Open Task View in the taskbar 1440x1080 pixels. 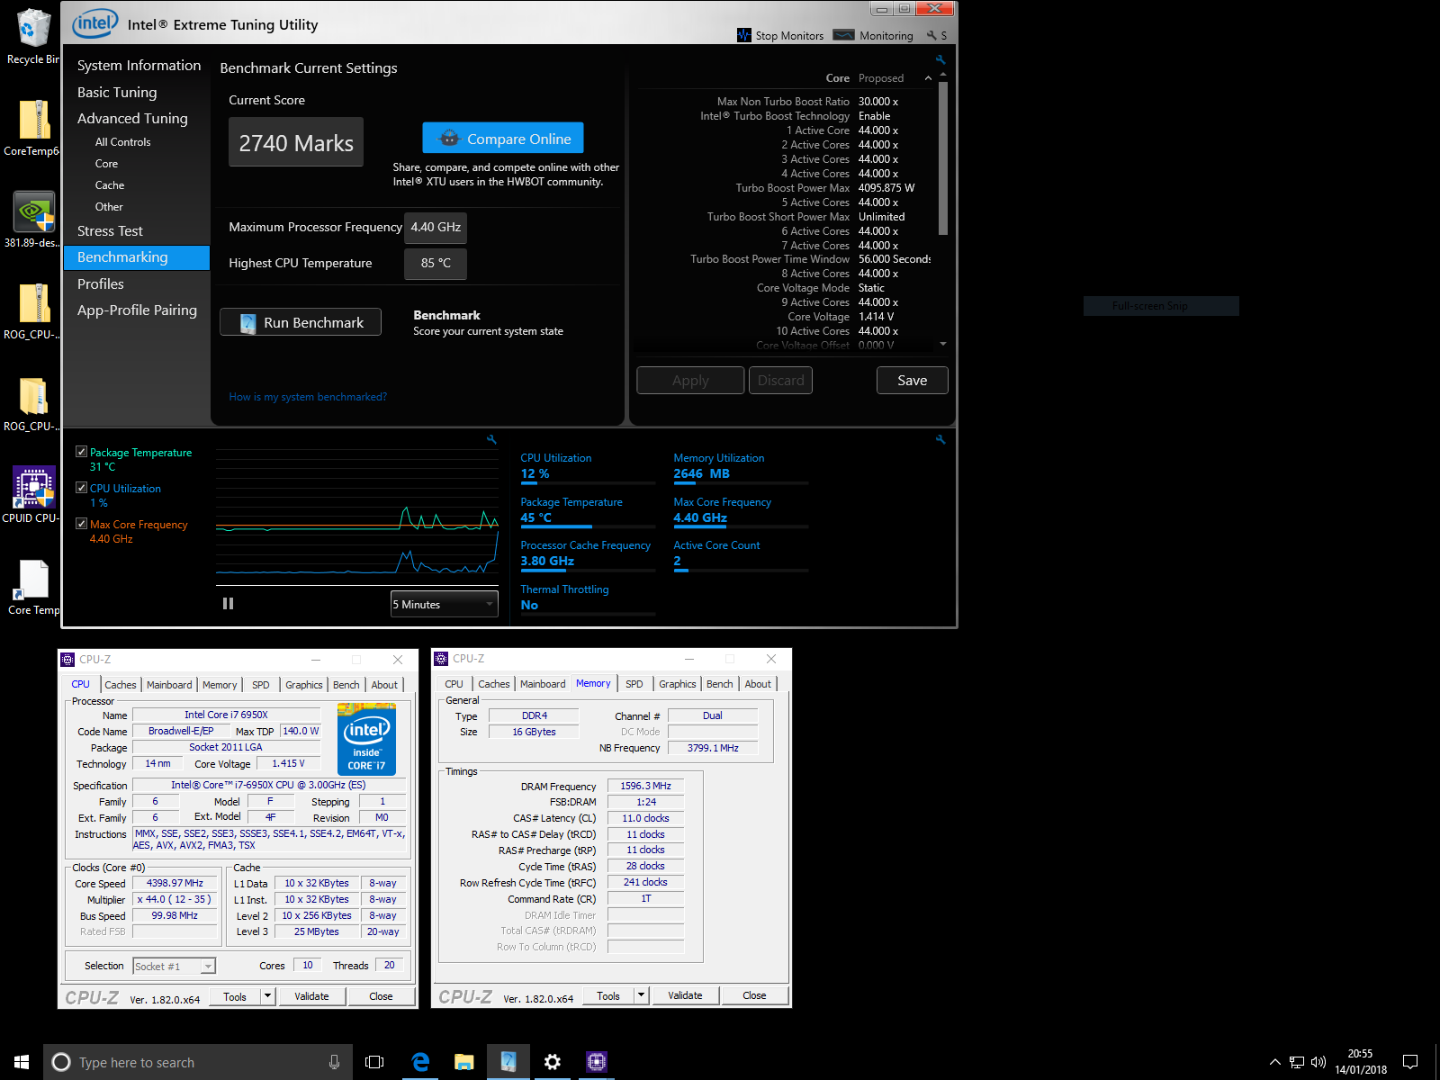[375, 1062]
